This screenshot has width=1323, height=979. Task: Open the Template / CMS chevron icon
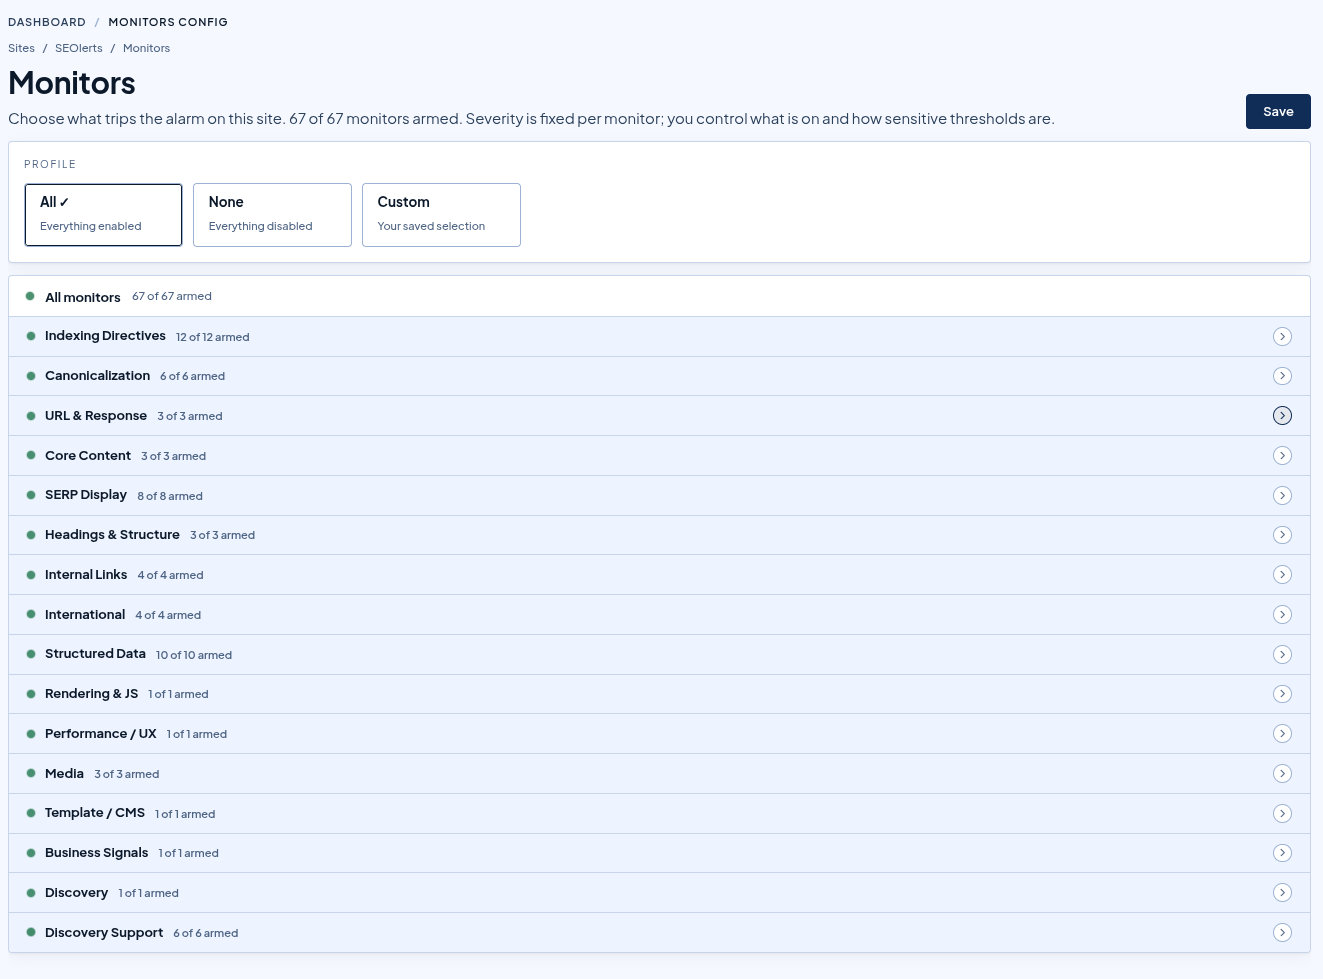(1282, 814)
